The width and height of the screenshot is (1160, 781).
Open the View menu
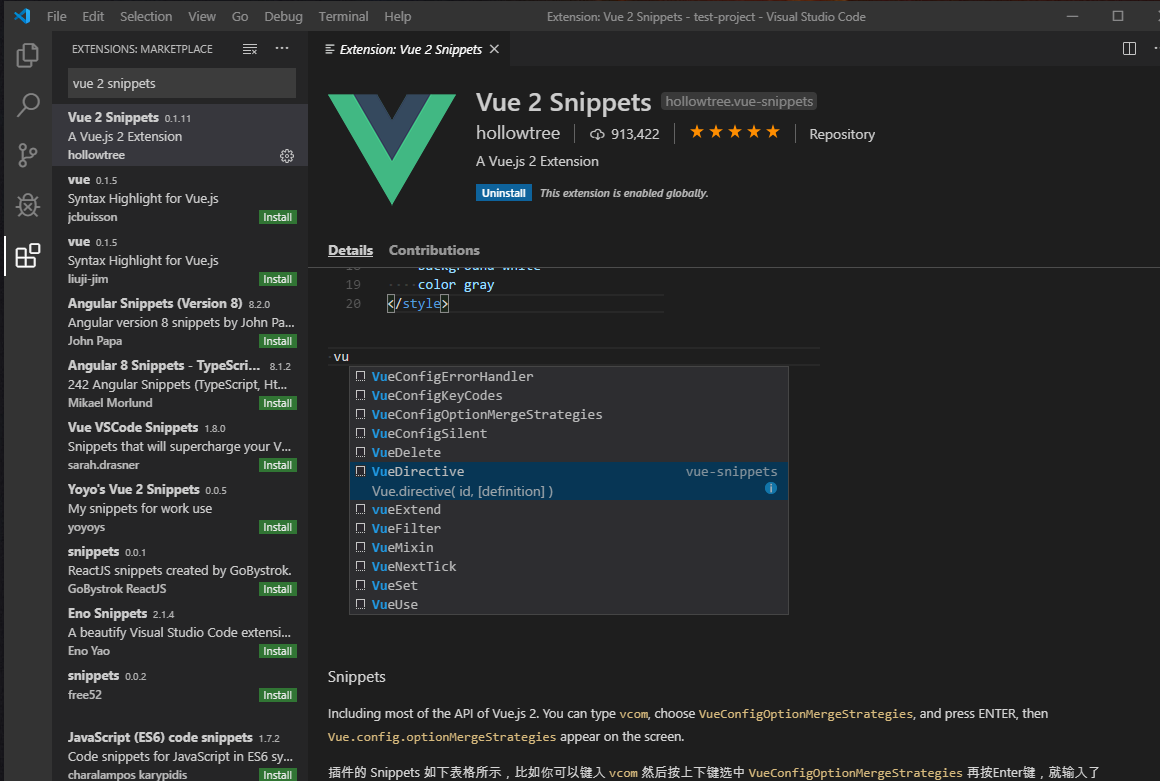(x=201, y=16)
